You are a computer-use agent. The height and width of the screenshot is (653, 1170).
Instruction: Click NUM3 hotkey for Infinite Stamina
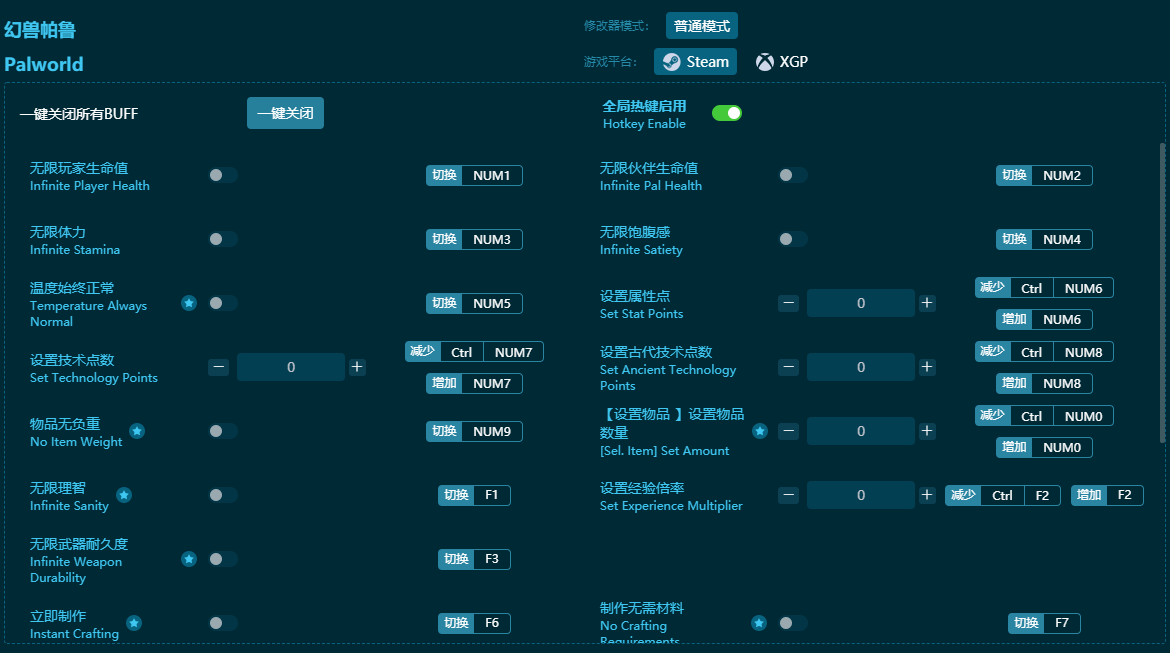point(474,240)
